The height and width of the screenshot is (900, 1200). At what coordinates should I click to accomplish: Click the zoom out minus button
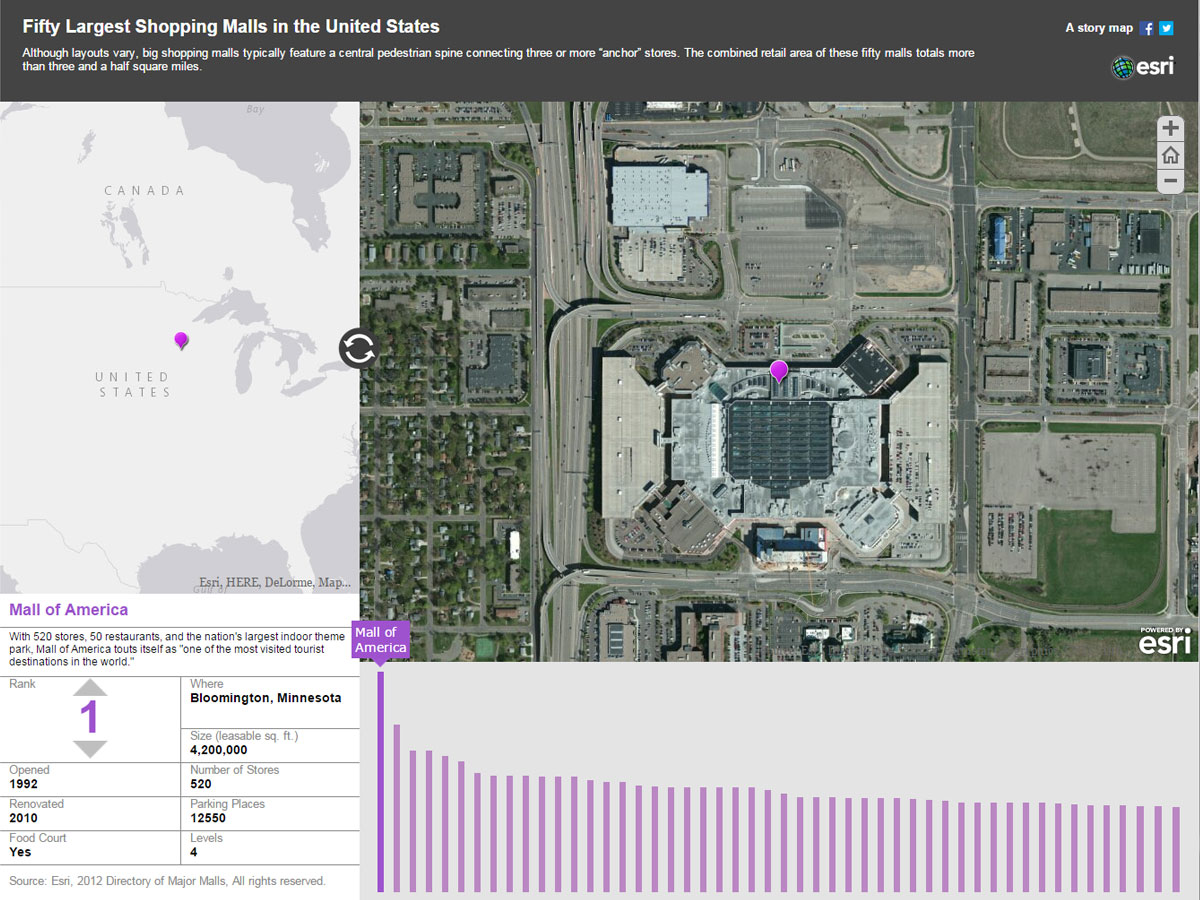point(1170,182)
